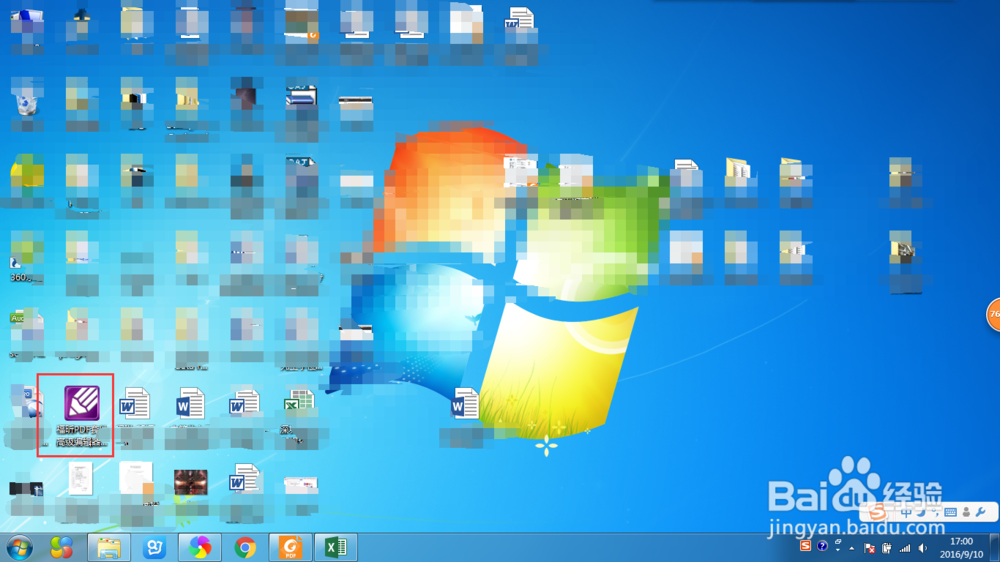Open the volume speaker tray icon
1000x562 pixels.
coord(922,548)
